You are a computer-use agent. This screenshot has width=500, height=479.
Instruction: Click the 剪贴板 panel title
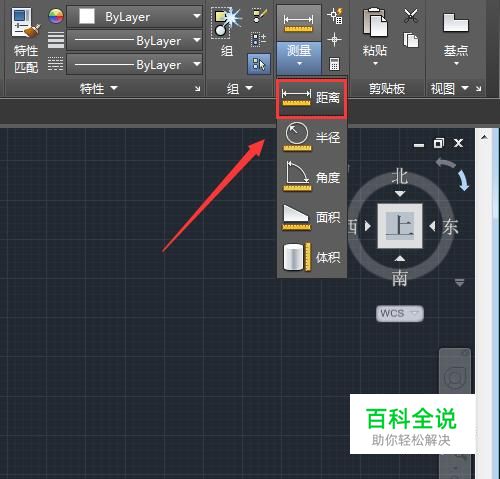coord(387,89)
